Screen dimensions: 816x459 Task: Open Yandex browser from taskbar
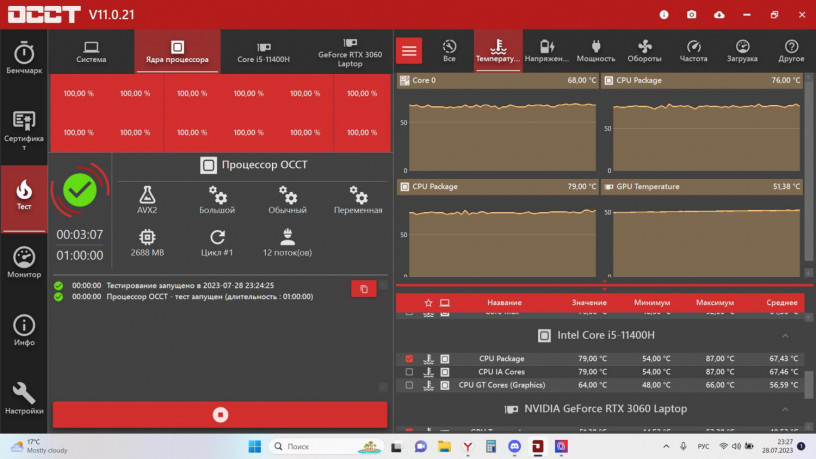[467, 447]
